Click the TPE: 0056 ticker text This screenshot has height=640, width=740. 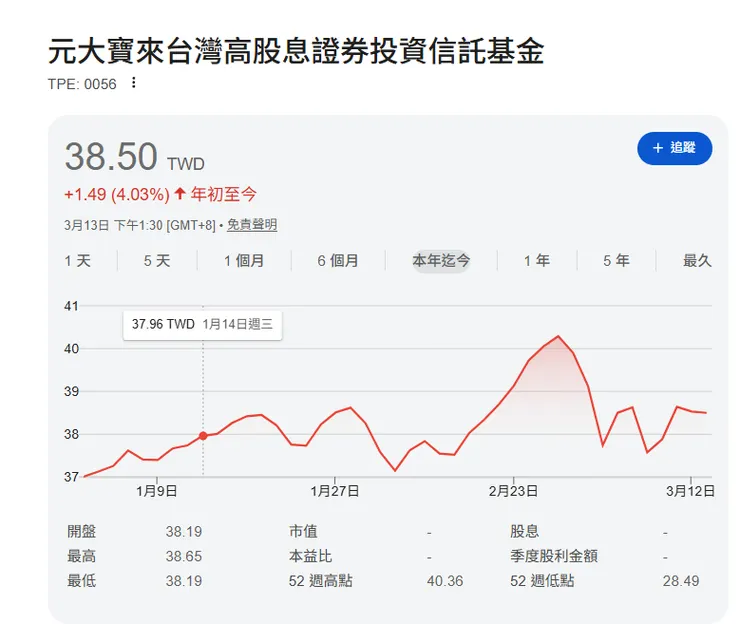[x=82, y=84]
